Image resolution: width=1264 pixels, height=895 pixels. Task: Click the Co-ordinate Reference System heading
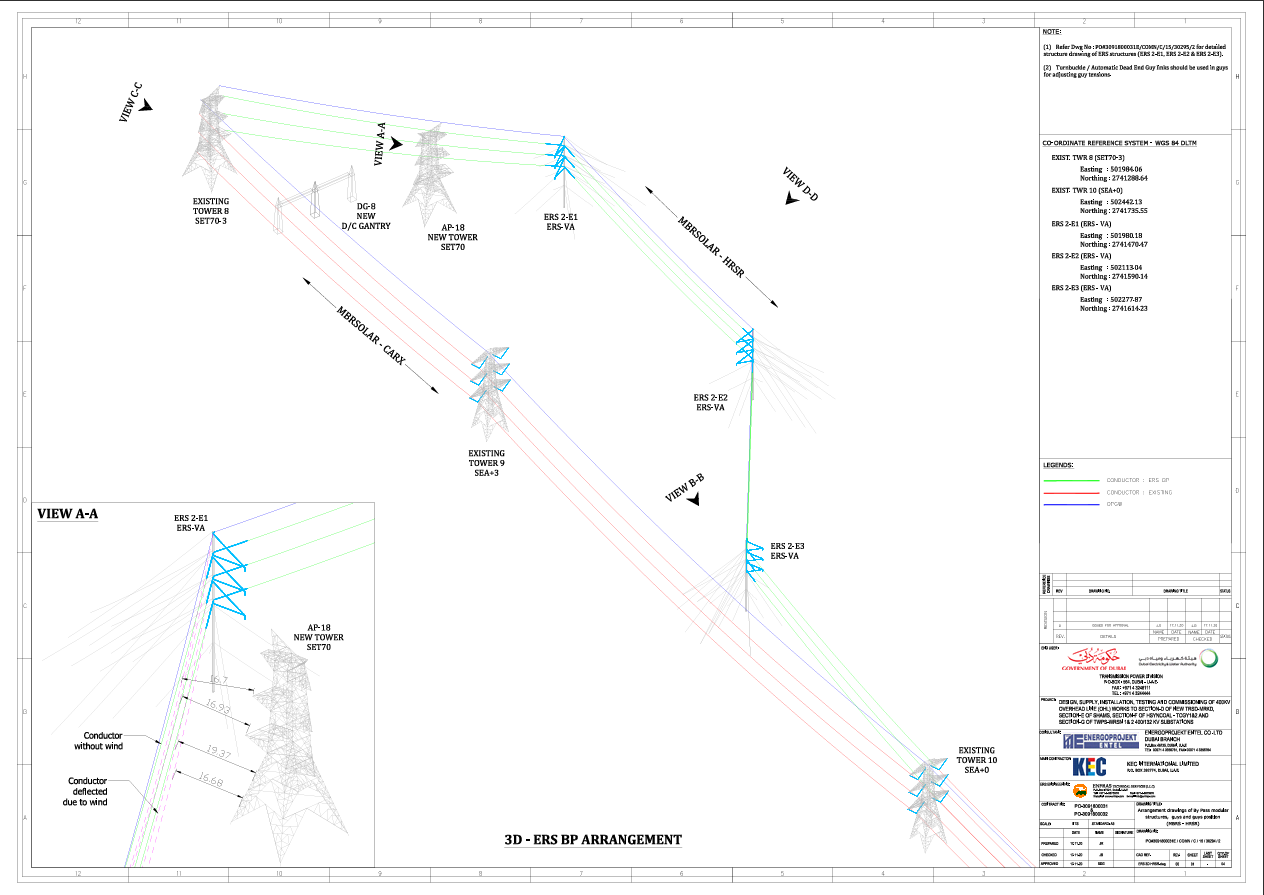(1119, 143)
